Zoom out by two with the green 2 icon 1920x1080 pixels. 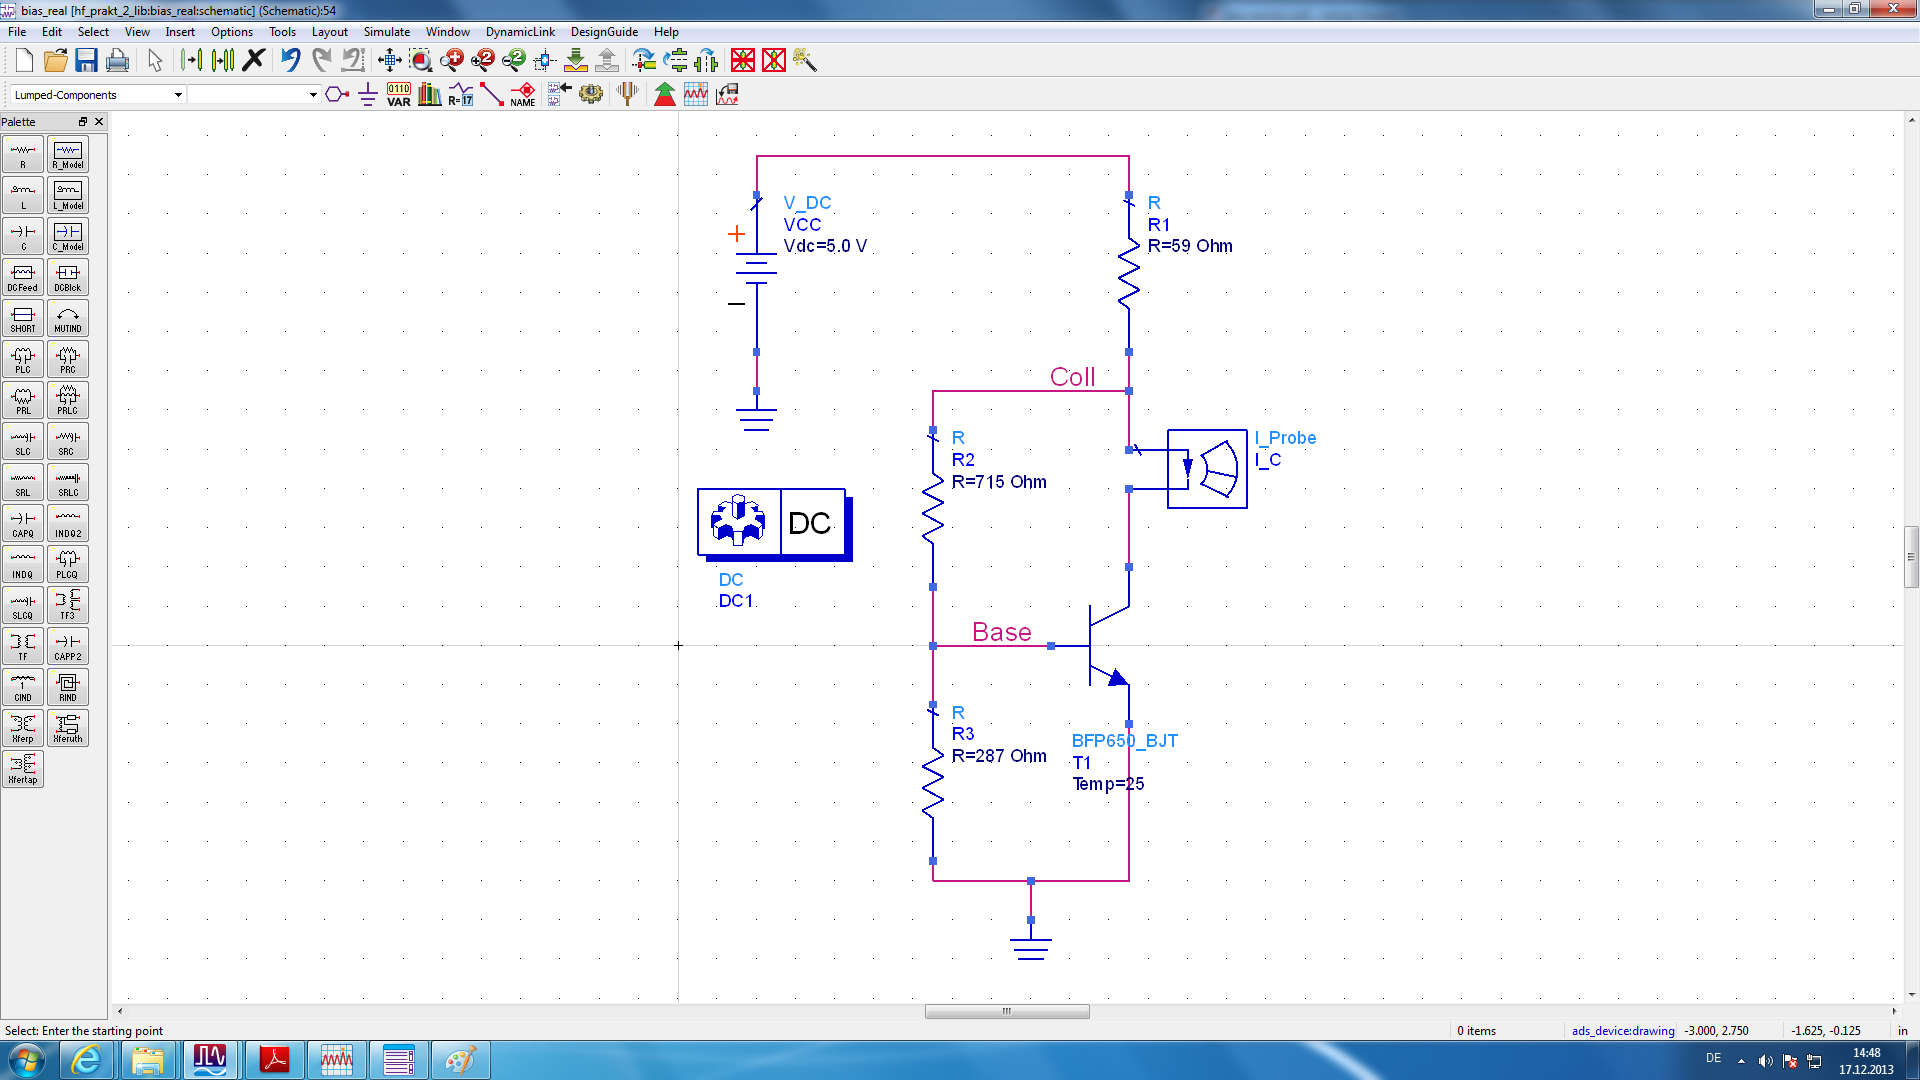514,61
